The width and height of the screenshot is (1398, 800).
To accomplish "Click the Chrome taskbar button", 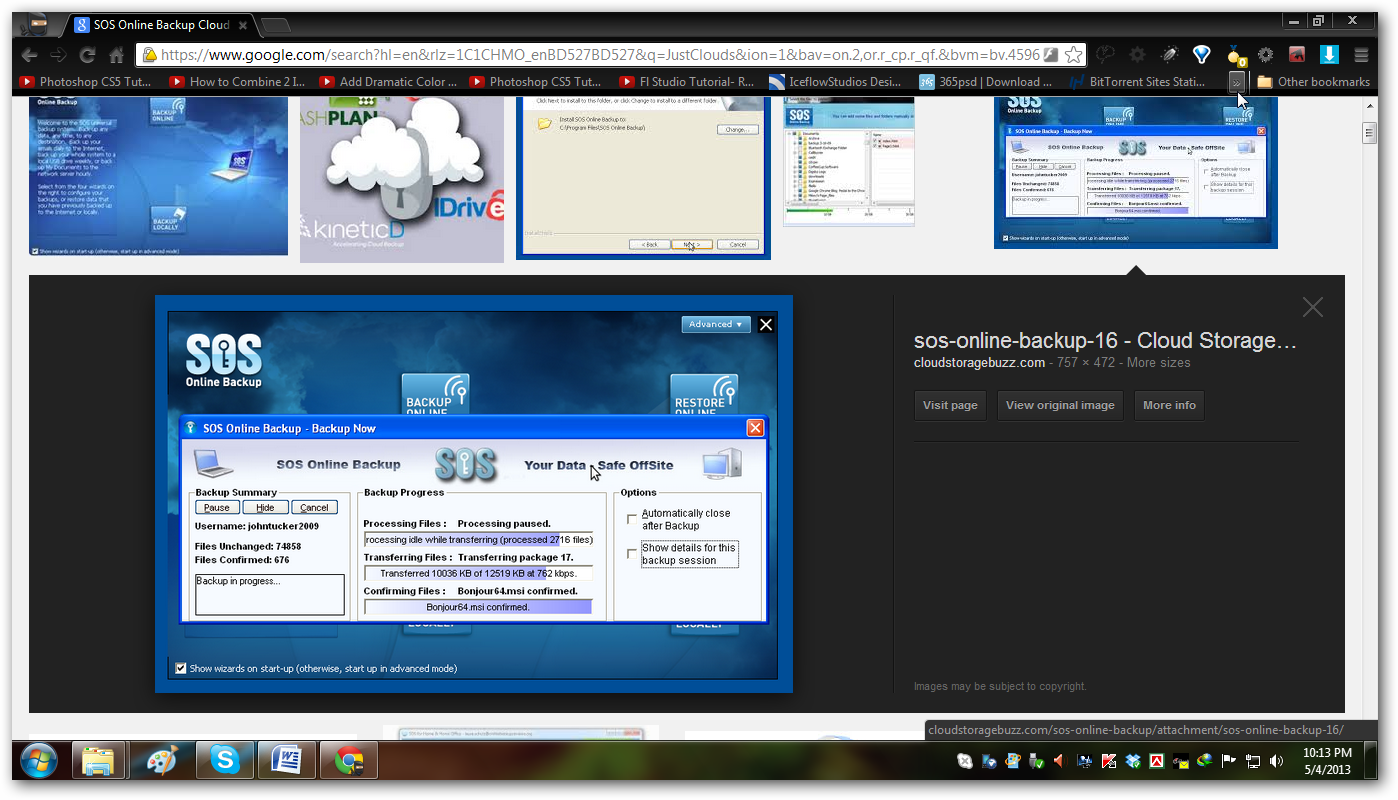I will 349,761.
